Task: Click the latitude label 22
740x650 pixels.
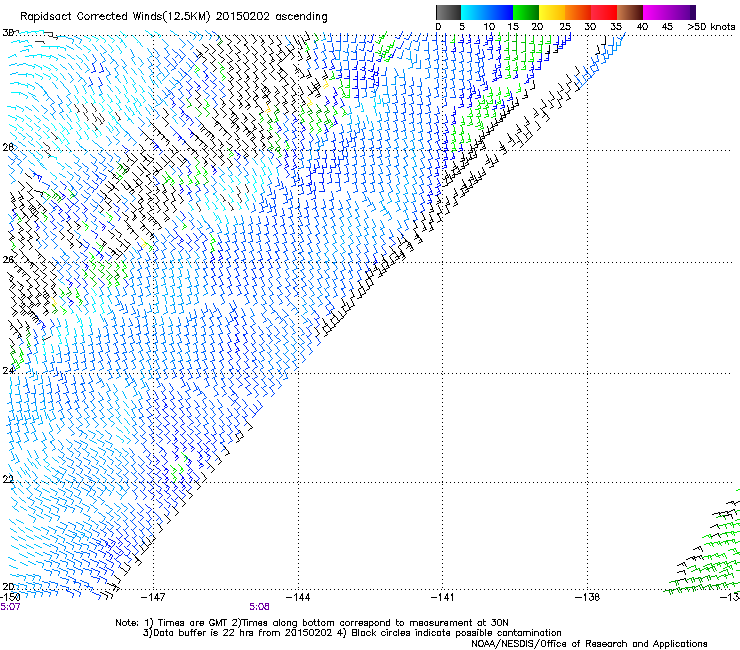Action: coord(8,480)
